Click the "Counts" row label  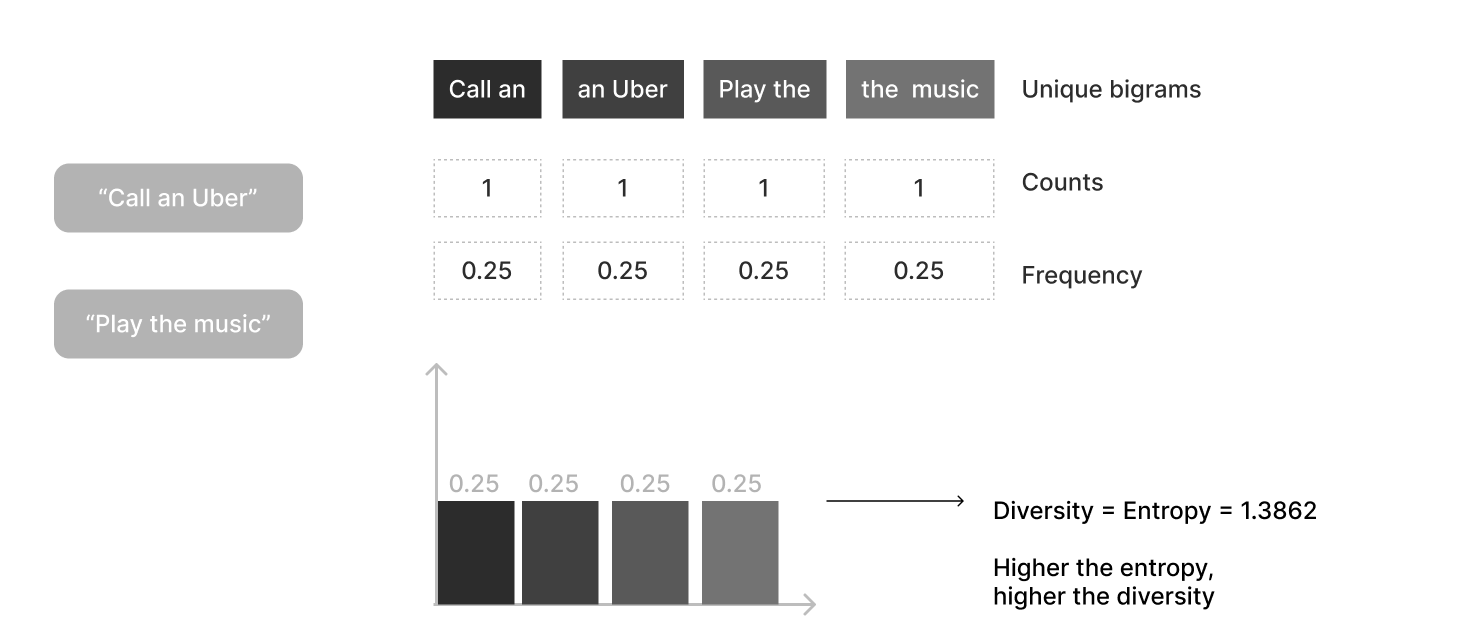pyautogui.click(x=1062, y=182)
